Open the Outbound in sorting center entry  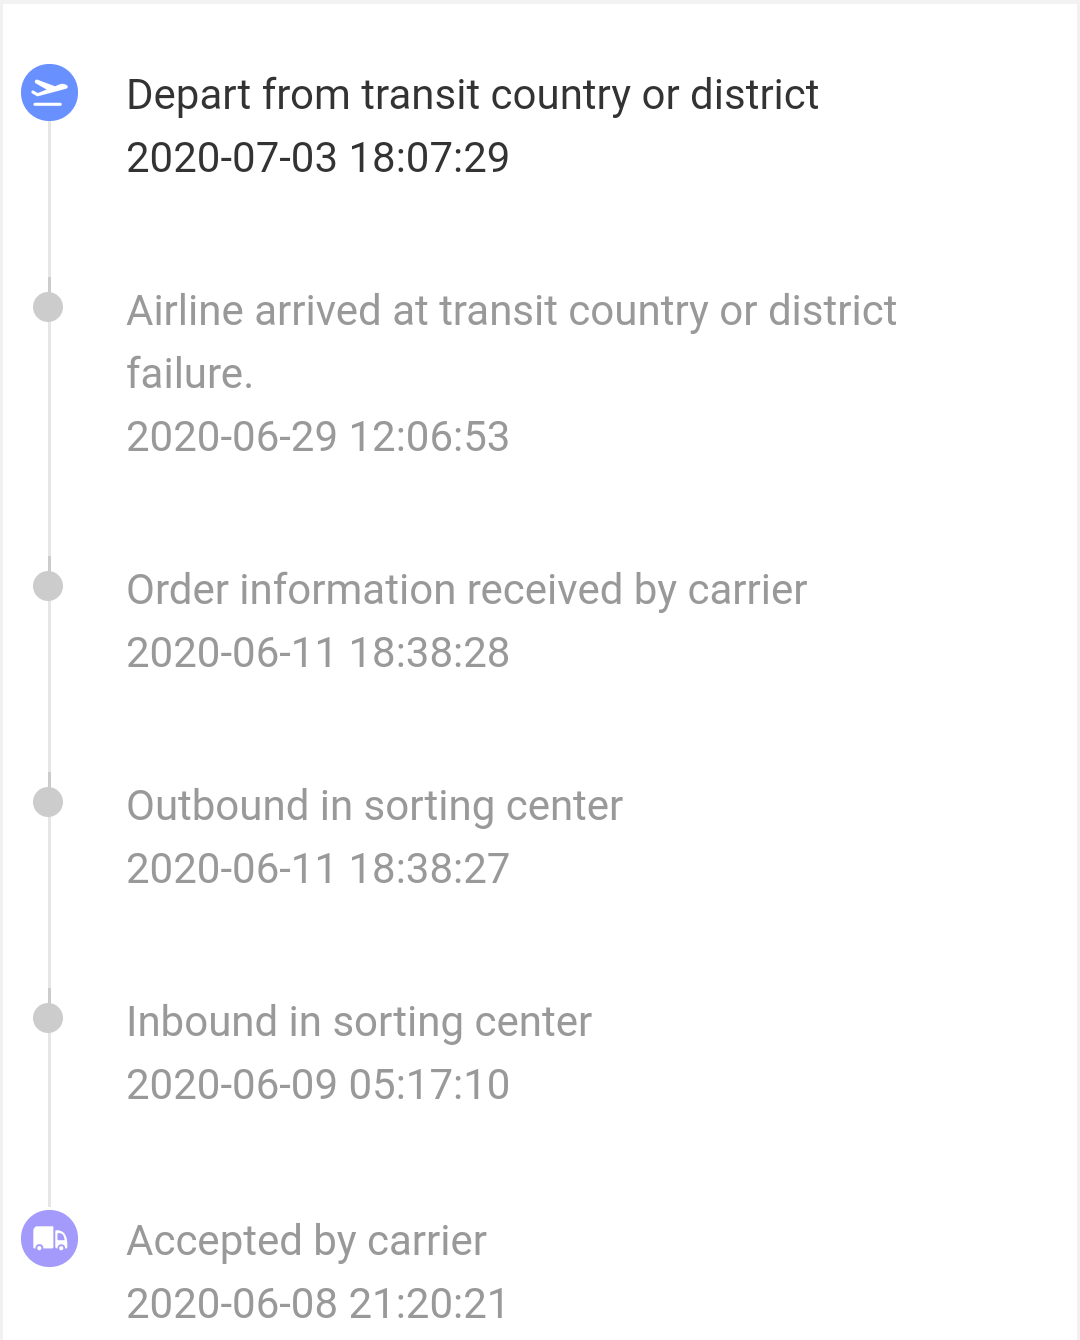point(374,806)
